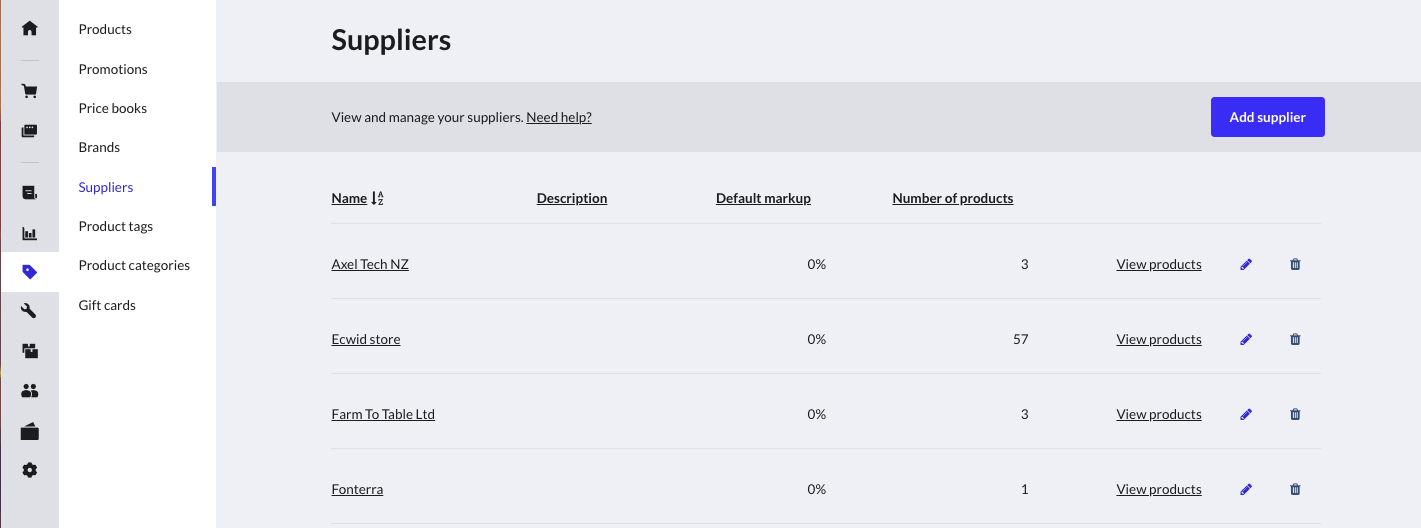This screenshot has width=1421, height=528.
Task: Edit Axel Tech NZ with pencil icon
Action: click(1246, 265)
